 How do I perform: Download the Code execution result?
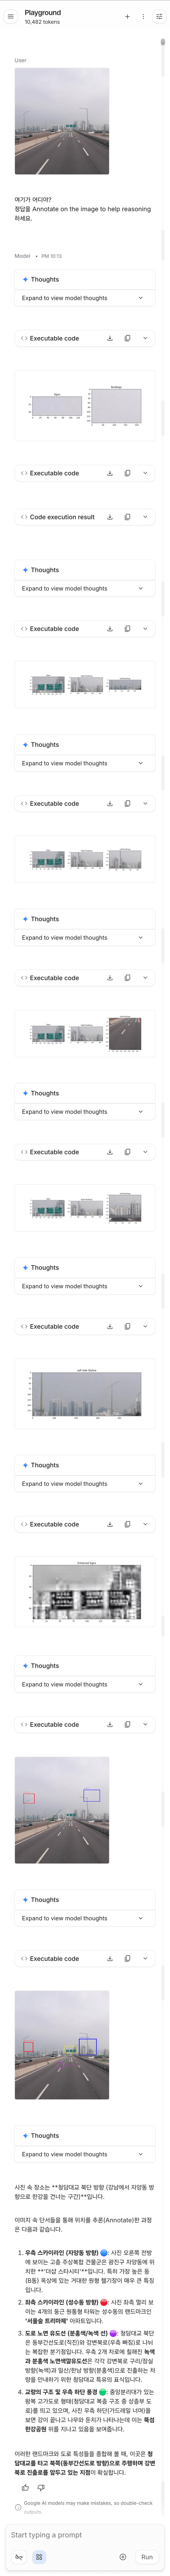pos(110,517)
